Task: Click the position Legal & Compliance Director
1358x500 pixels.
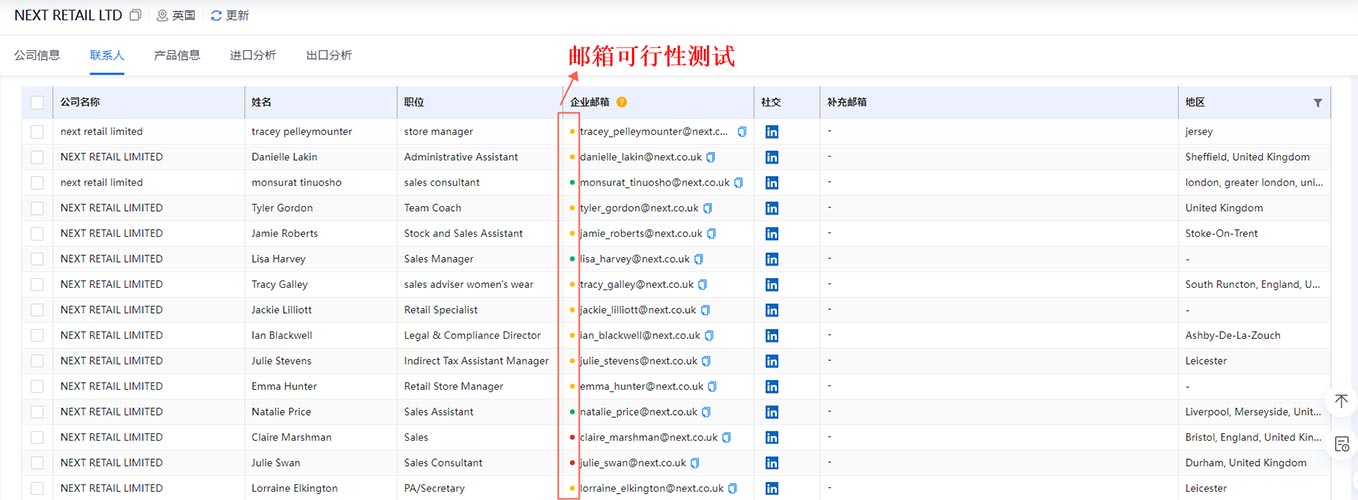Action: pos(472,335)
